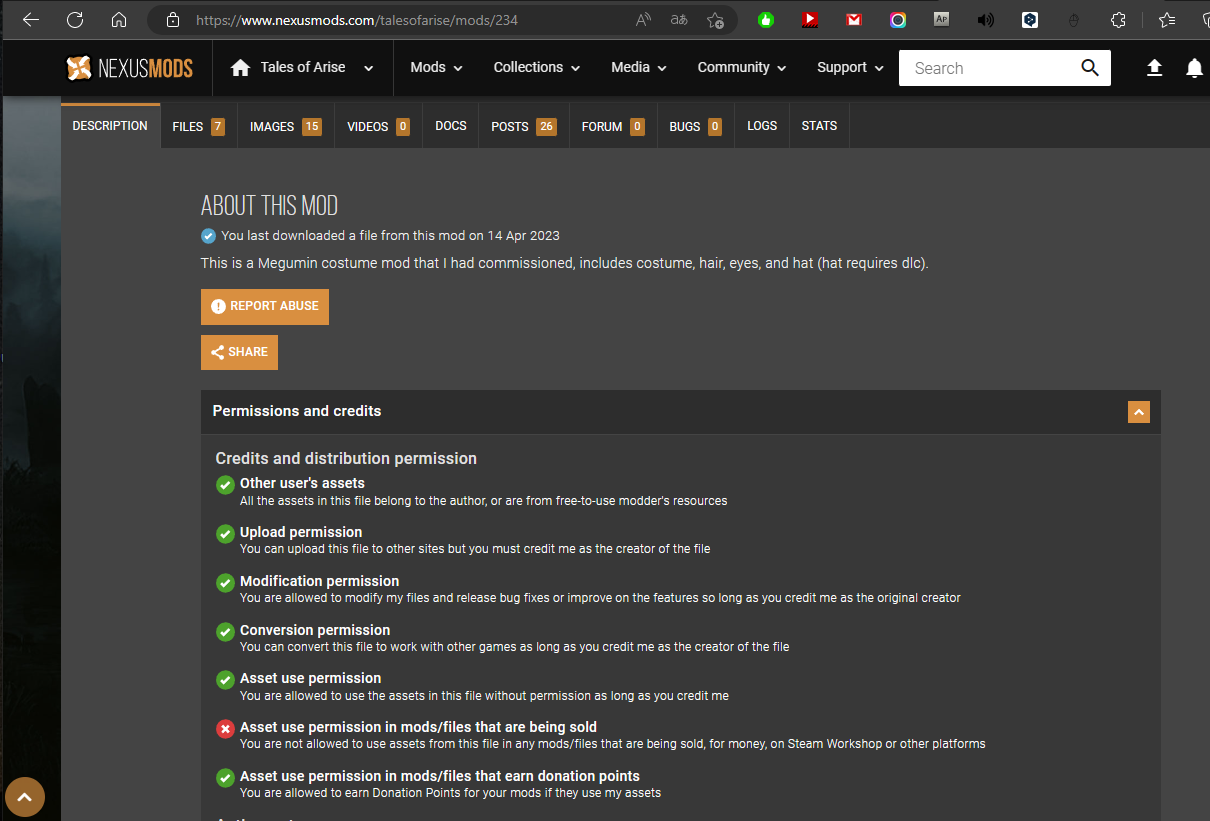
Task: Open the Bugs tab
Action: pyautogui.click(x=695, y=126)
